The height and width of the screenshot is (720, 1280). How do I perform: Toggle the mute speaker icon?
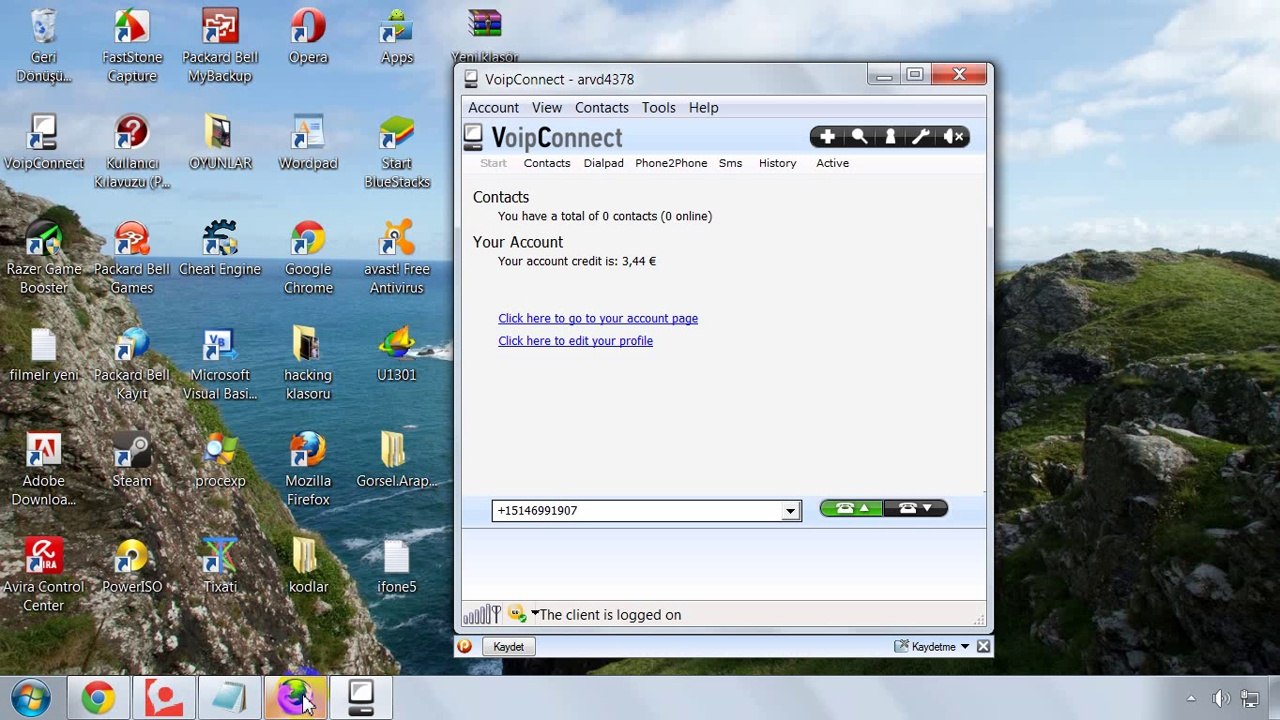(953, 137)
